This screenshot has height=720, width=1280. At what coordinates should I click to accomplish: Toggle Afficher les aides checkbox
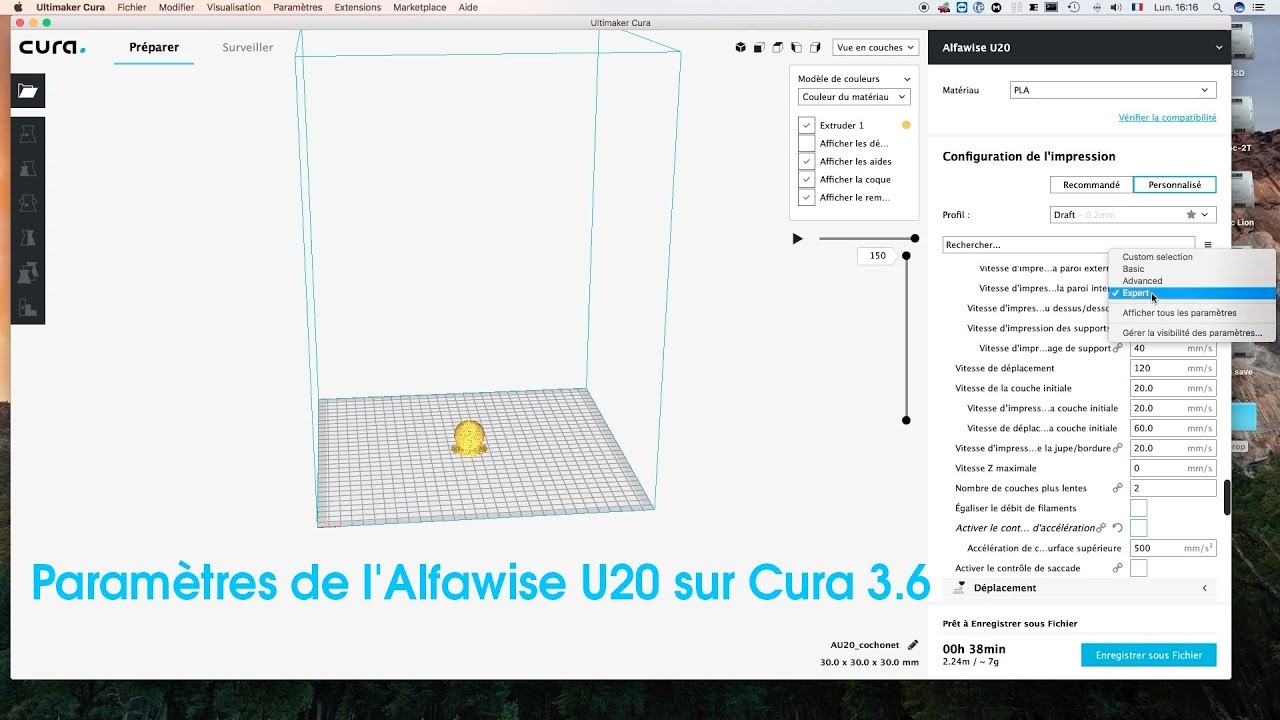click(x=807, y=161)
